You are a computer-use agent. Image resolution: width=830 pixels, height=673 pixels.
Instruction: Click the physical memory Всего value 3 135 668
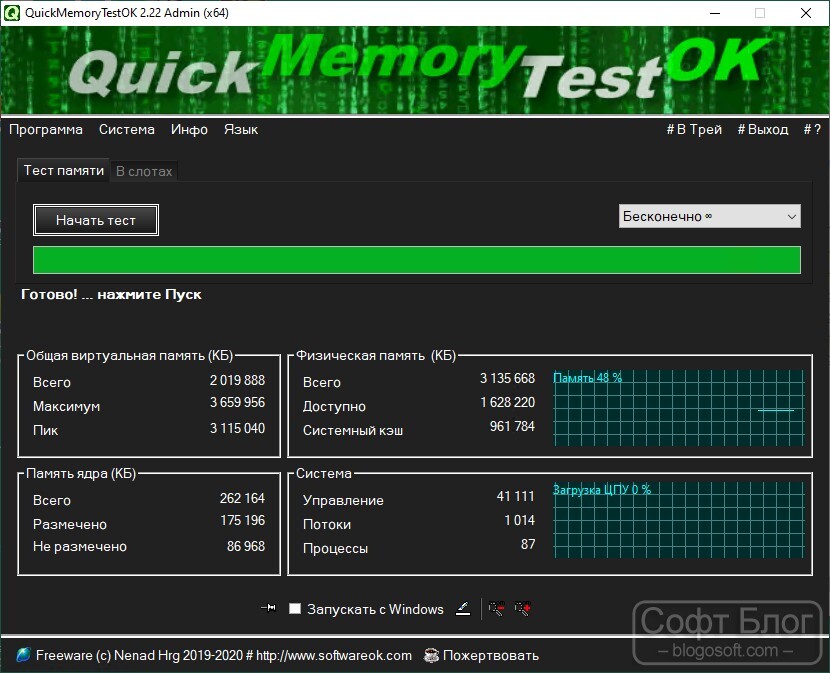pyautogui.click(x=507, y=378)
